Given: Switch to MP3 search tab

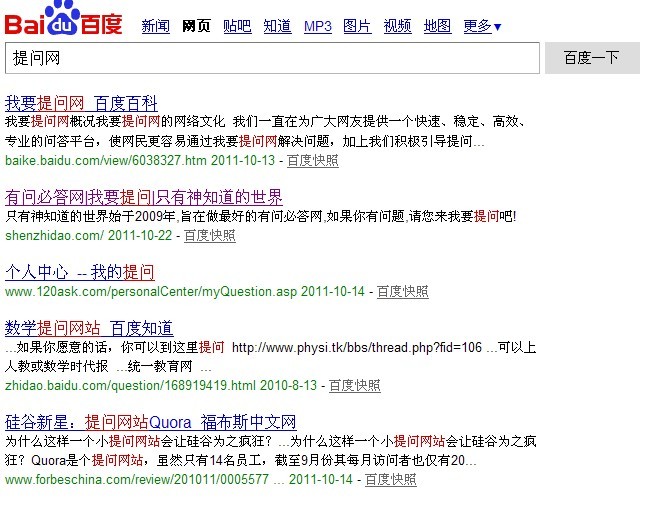Looking at the screenshot, I should 317,26.
